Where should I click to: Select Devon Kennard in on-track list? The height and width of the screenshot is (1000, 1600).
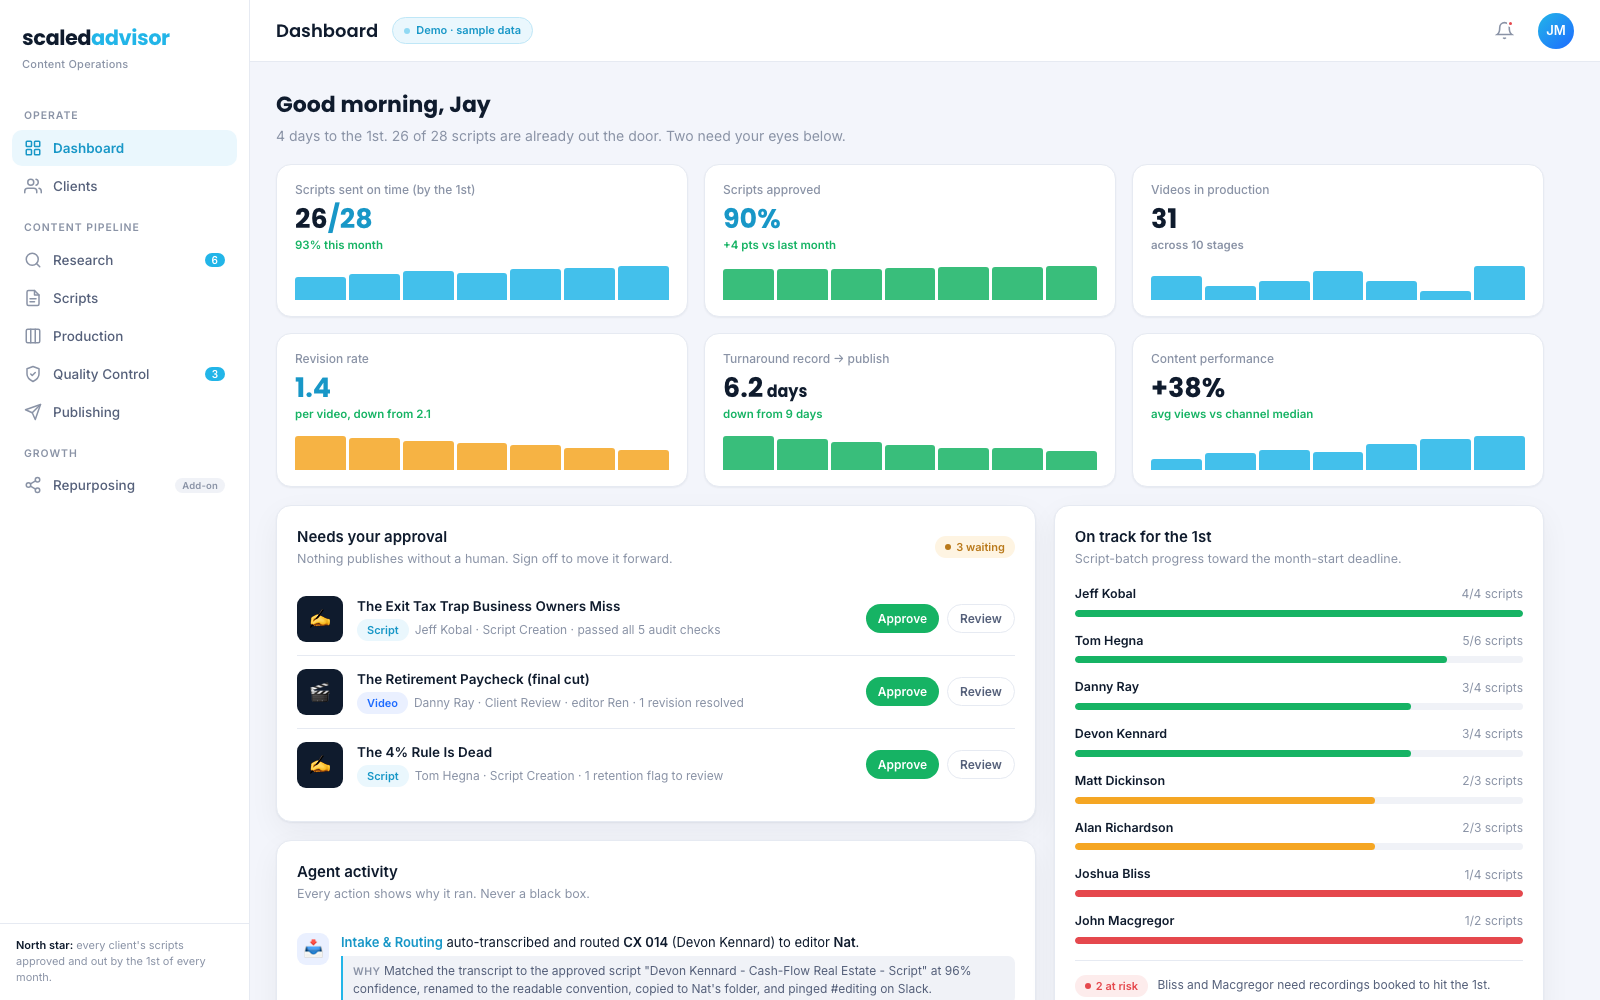click(x=1121, y=734)
